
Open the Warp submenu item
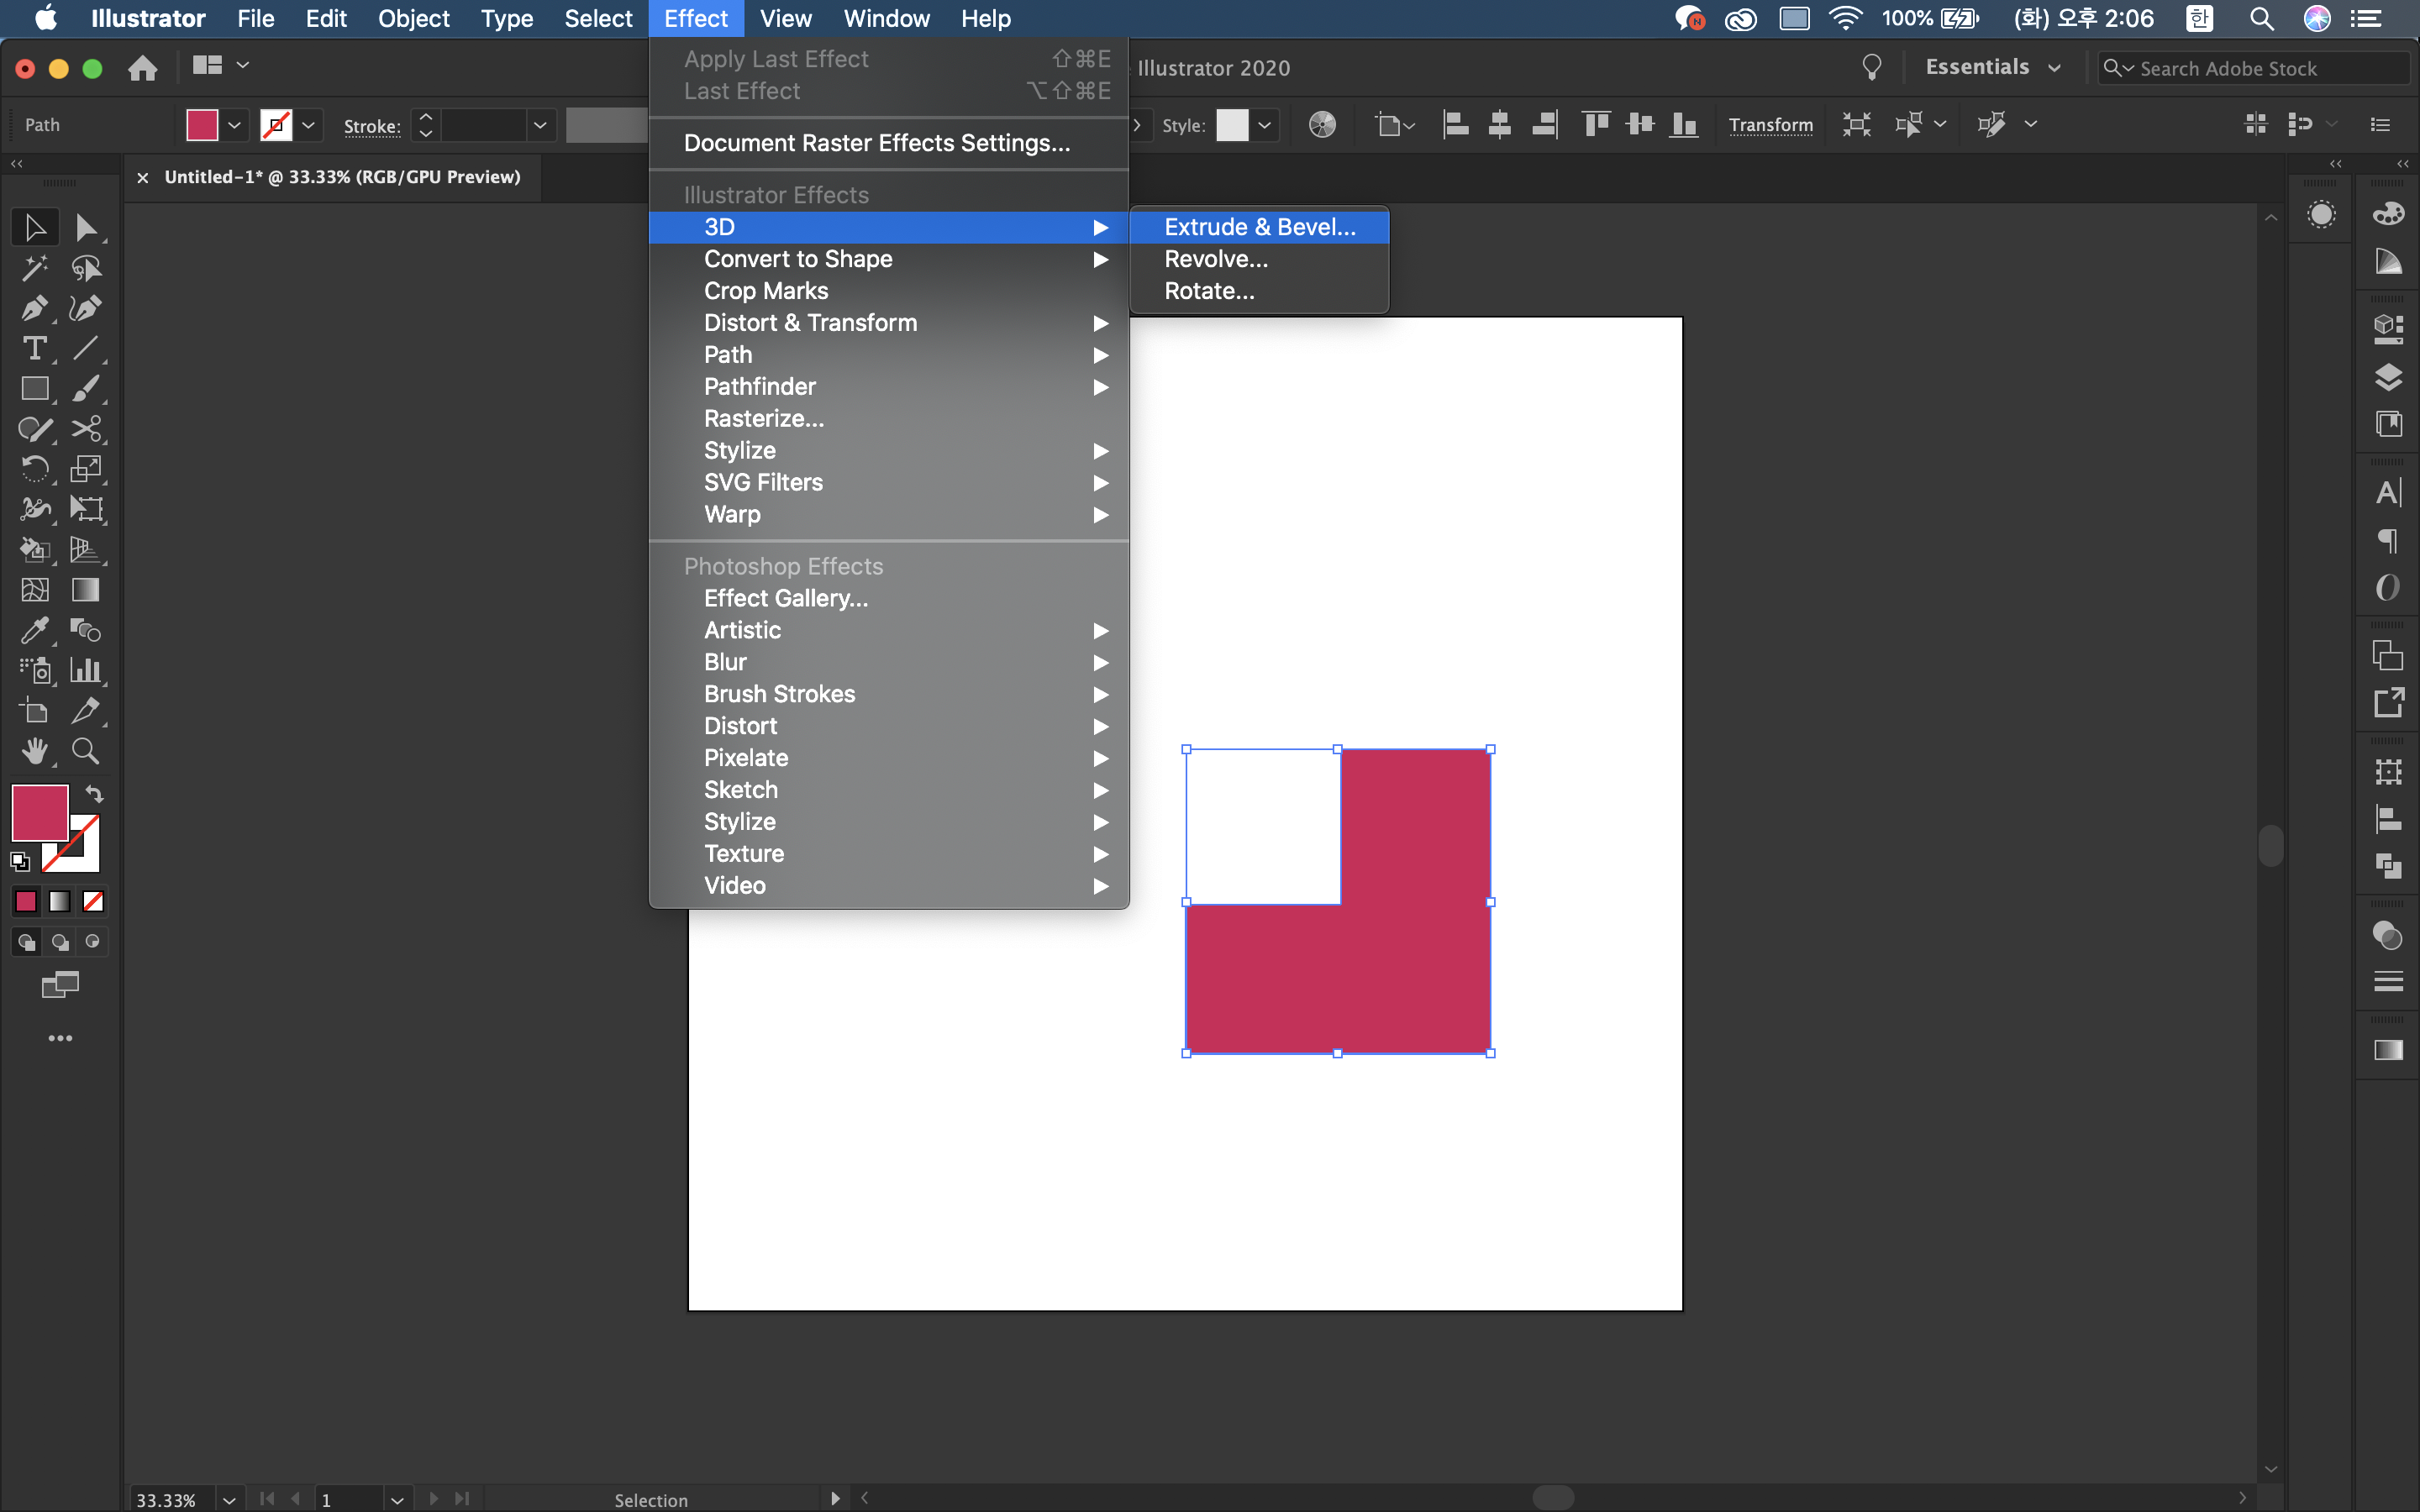tap(733, 514)
